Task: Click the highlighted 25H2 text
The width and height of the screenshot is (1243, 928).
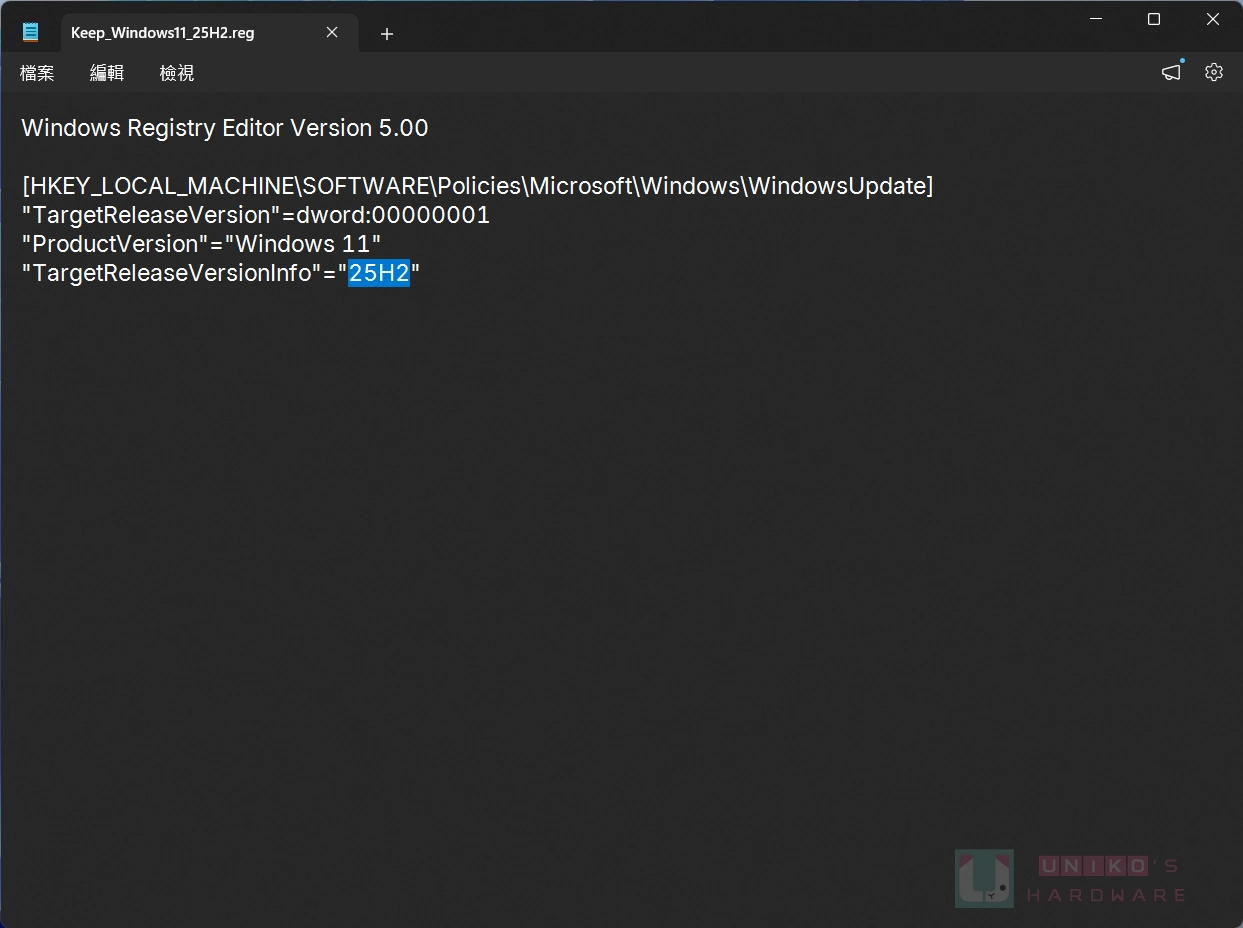Action: point(379,273)
